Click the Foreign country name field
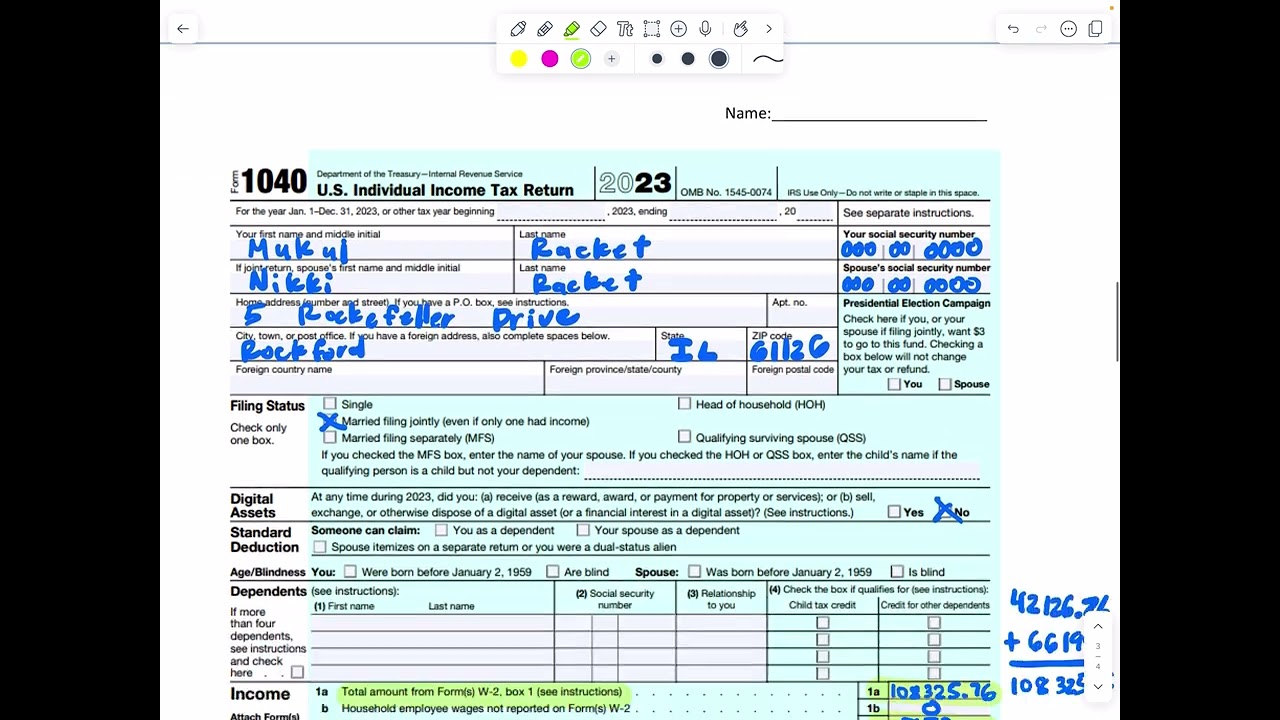 [387, 378]
